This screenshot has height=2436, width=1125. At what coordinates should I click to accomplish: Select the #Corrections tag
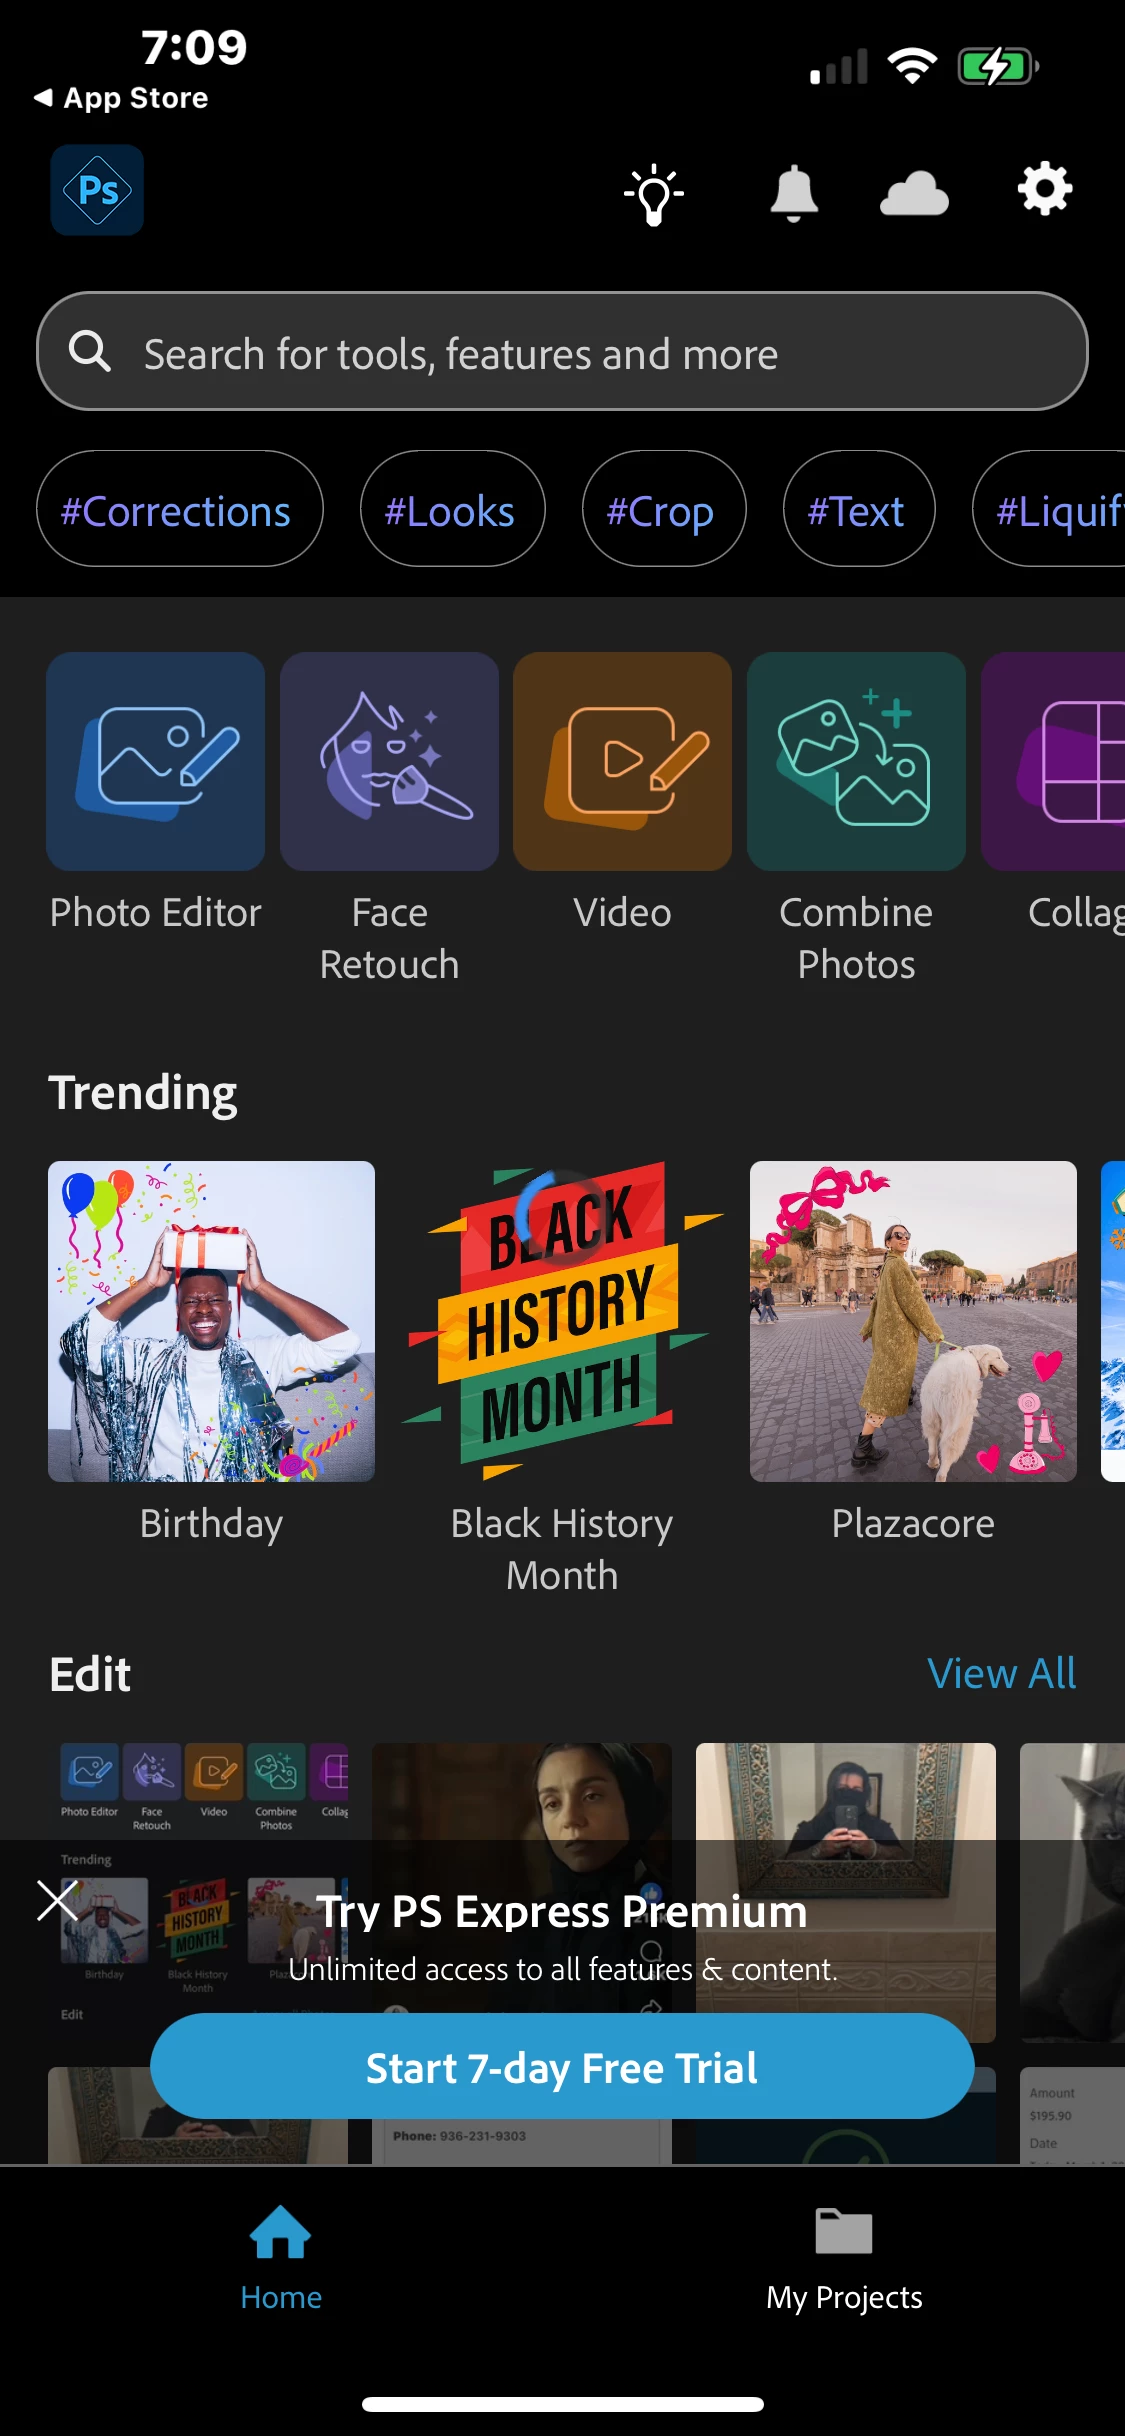[x=180, y=509]
